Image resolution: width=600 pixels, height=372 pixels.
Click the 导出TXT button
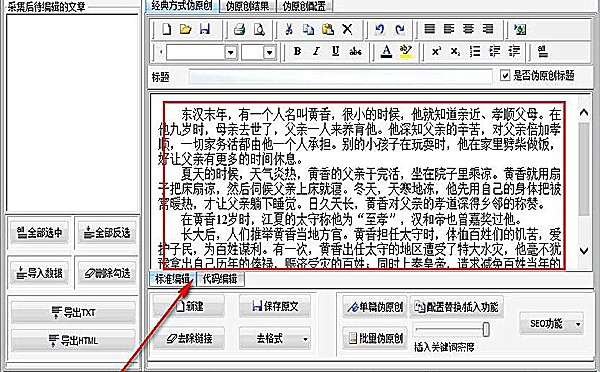click(x=73, y=313)
